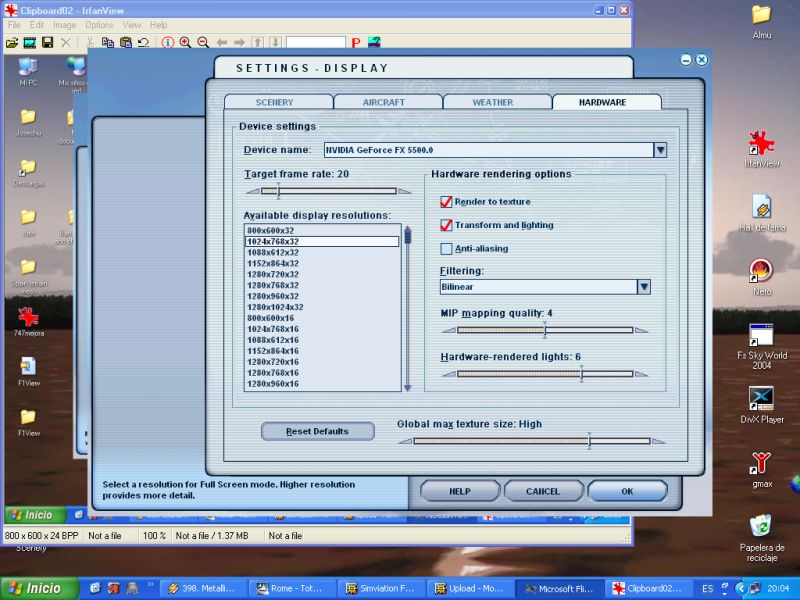Viewport: 800px width, 600px height.
Task: Enable the Anti-aliasing checkbox
Action: 446,248
